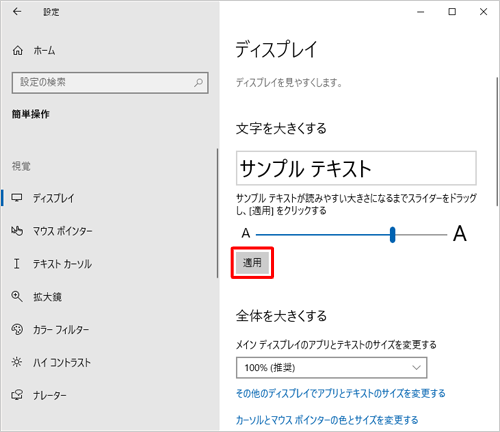This screenshot has height=432, width=500.
Task: Click the サンプル テキスト preview box
Action: pos(356,168)
